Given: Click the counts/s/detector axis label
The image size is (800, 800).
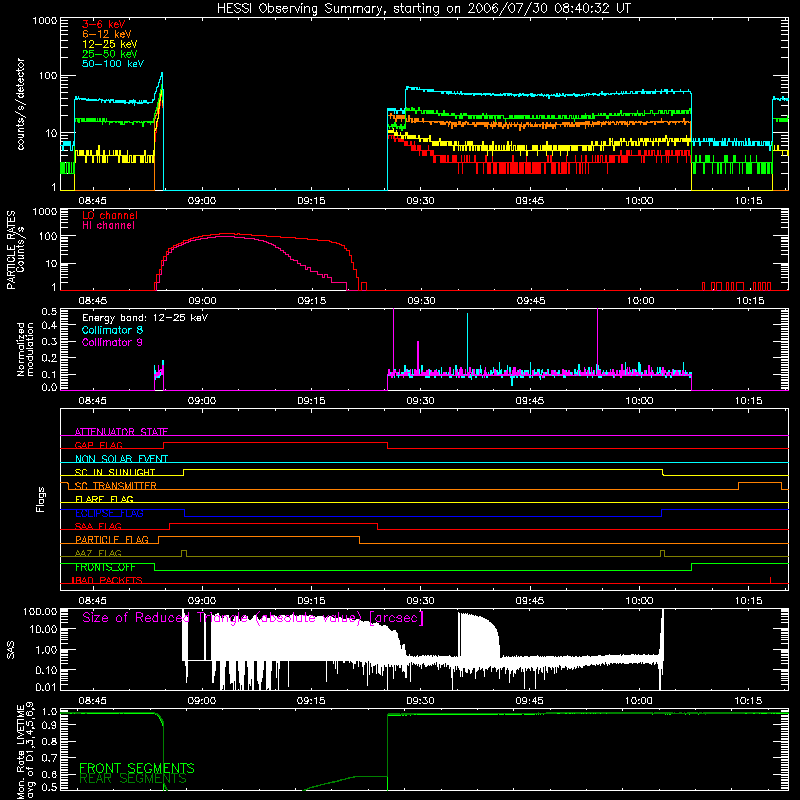Looking at the screenshot, I should 20,104.
